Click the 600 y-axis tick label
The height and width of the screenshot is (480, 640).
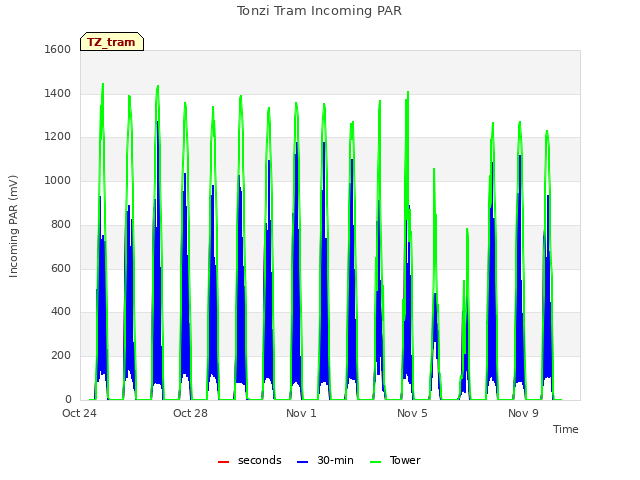(x=61, y=268)
